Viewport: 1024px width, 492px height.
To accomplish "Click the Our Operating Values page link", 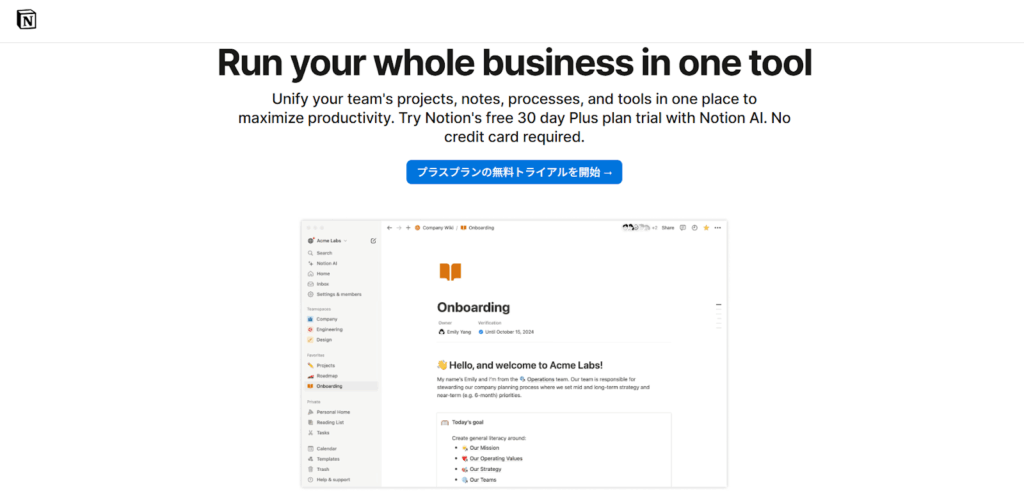I will click(x=500, y=458).
